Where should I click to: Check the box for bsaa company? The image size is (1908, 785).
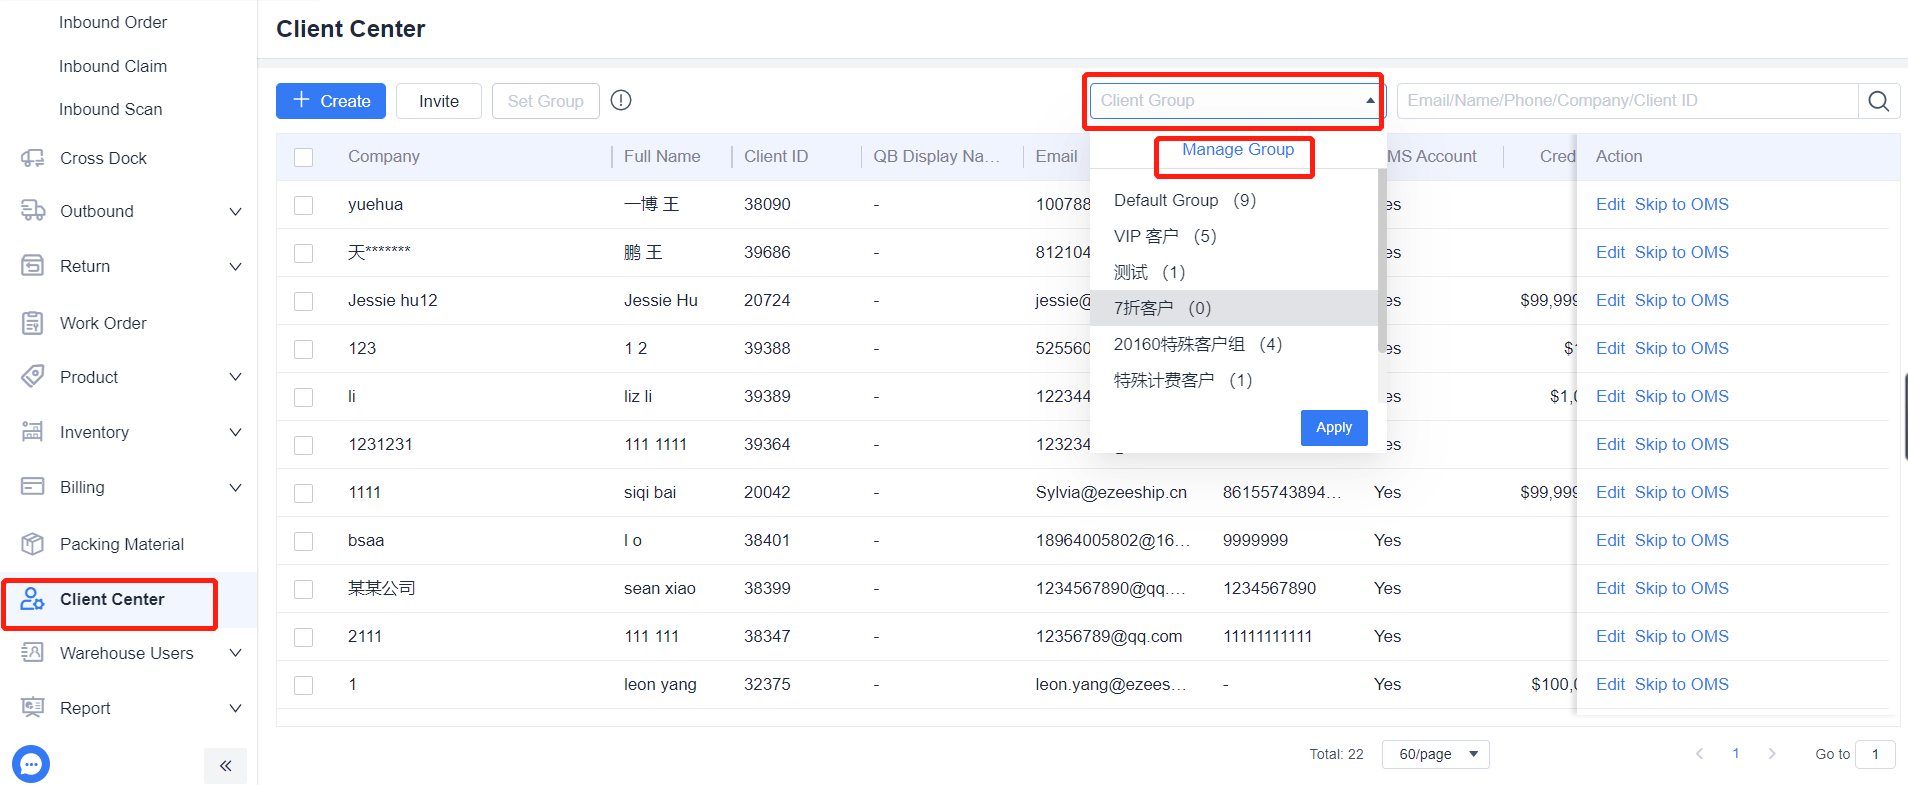click(304, 541)
